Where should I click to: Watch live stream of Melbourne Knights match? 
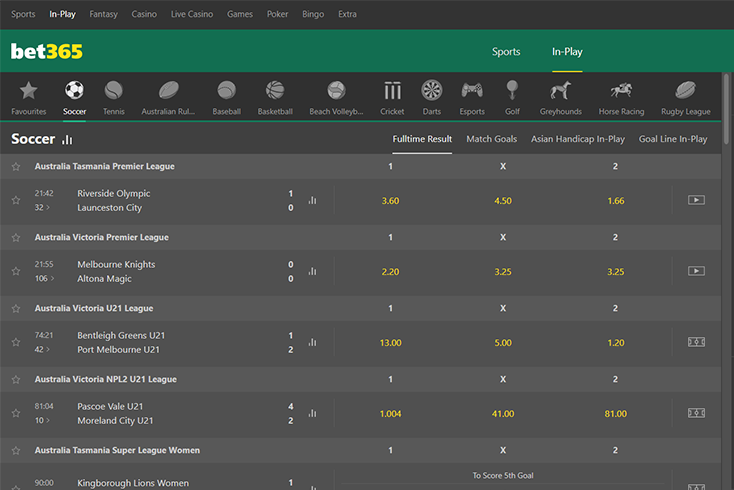pos(696,271)
